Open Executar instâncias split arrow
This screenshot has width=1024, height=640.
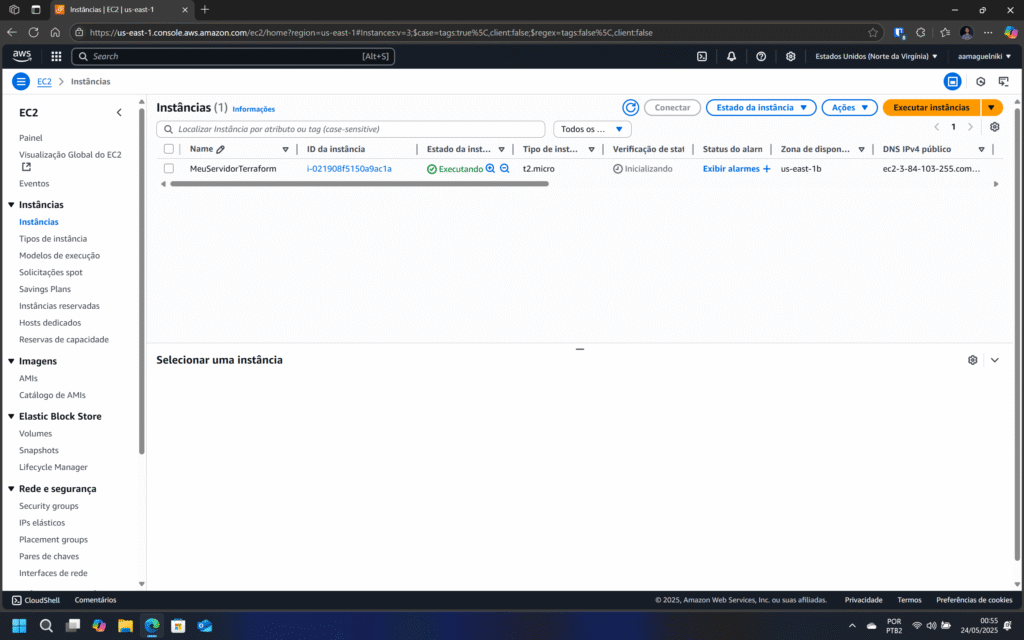991,108
